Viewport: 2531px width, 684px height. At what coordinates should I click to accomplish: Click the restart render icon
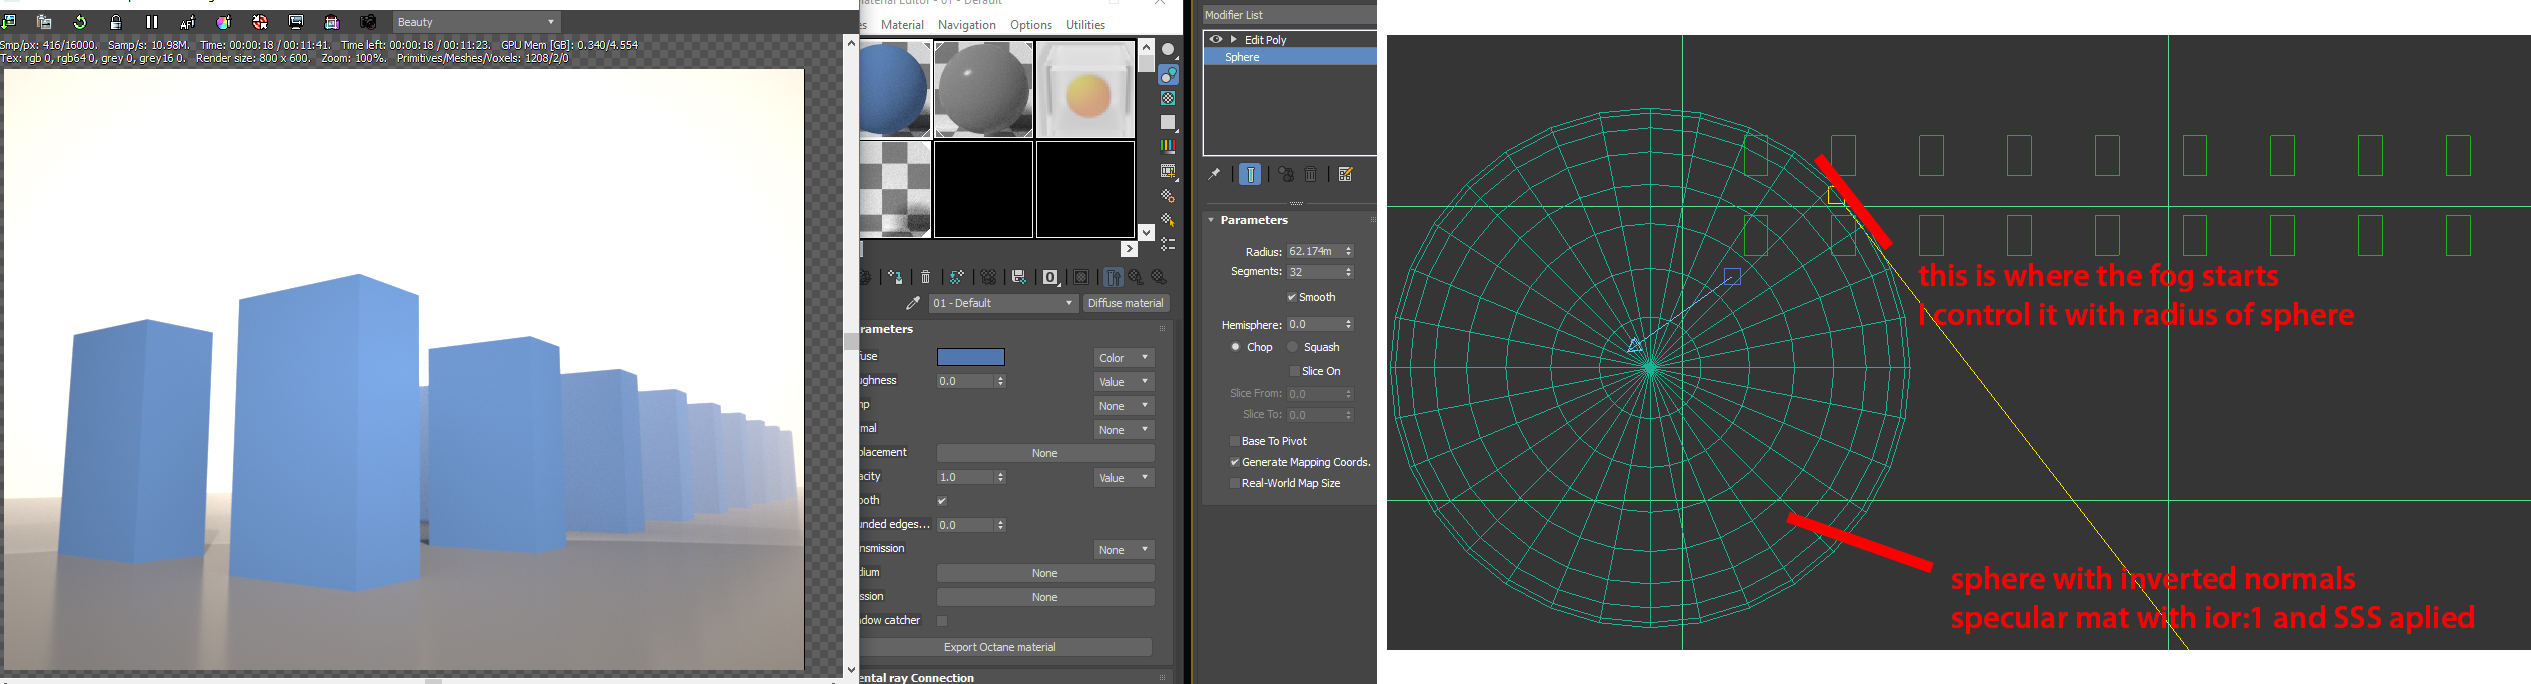(80, 22)
